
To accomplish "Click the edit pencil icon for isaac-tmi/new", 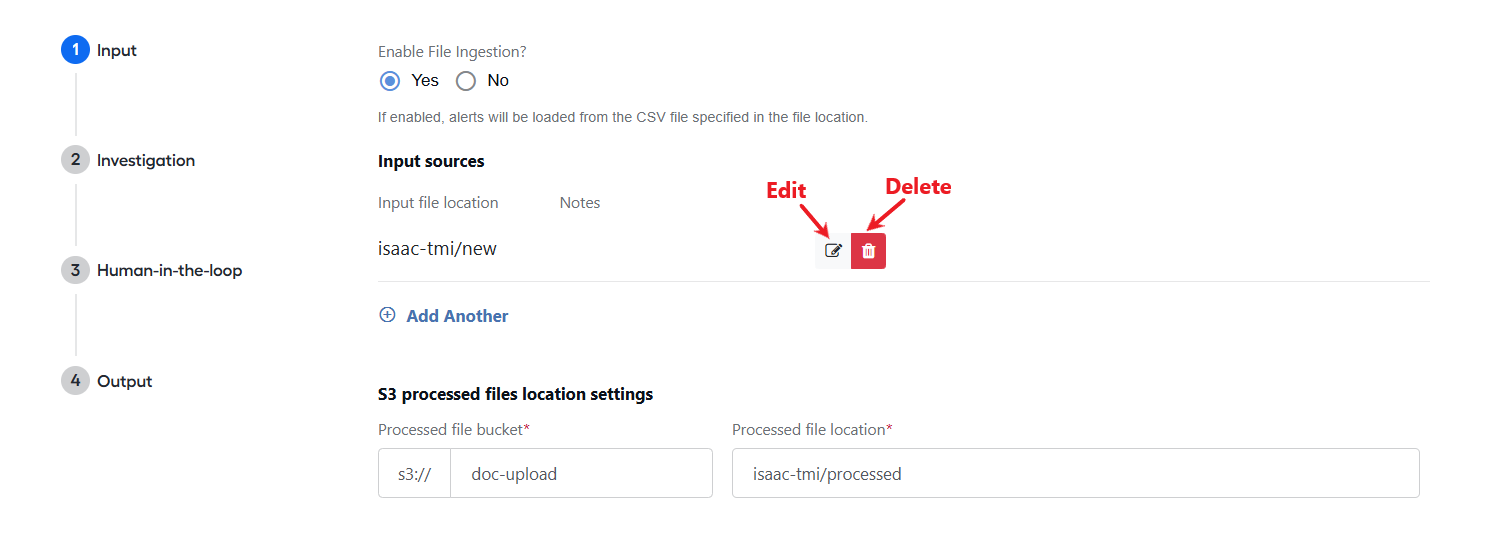I will [x=833, y=251].
